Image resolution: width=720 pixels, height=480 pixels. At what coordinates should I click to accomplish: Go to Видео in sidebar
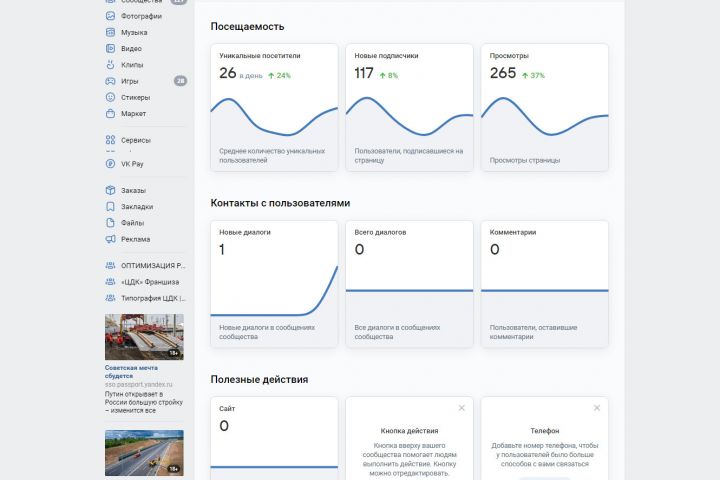[x=131, y=48]
